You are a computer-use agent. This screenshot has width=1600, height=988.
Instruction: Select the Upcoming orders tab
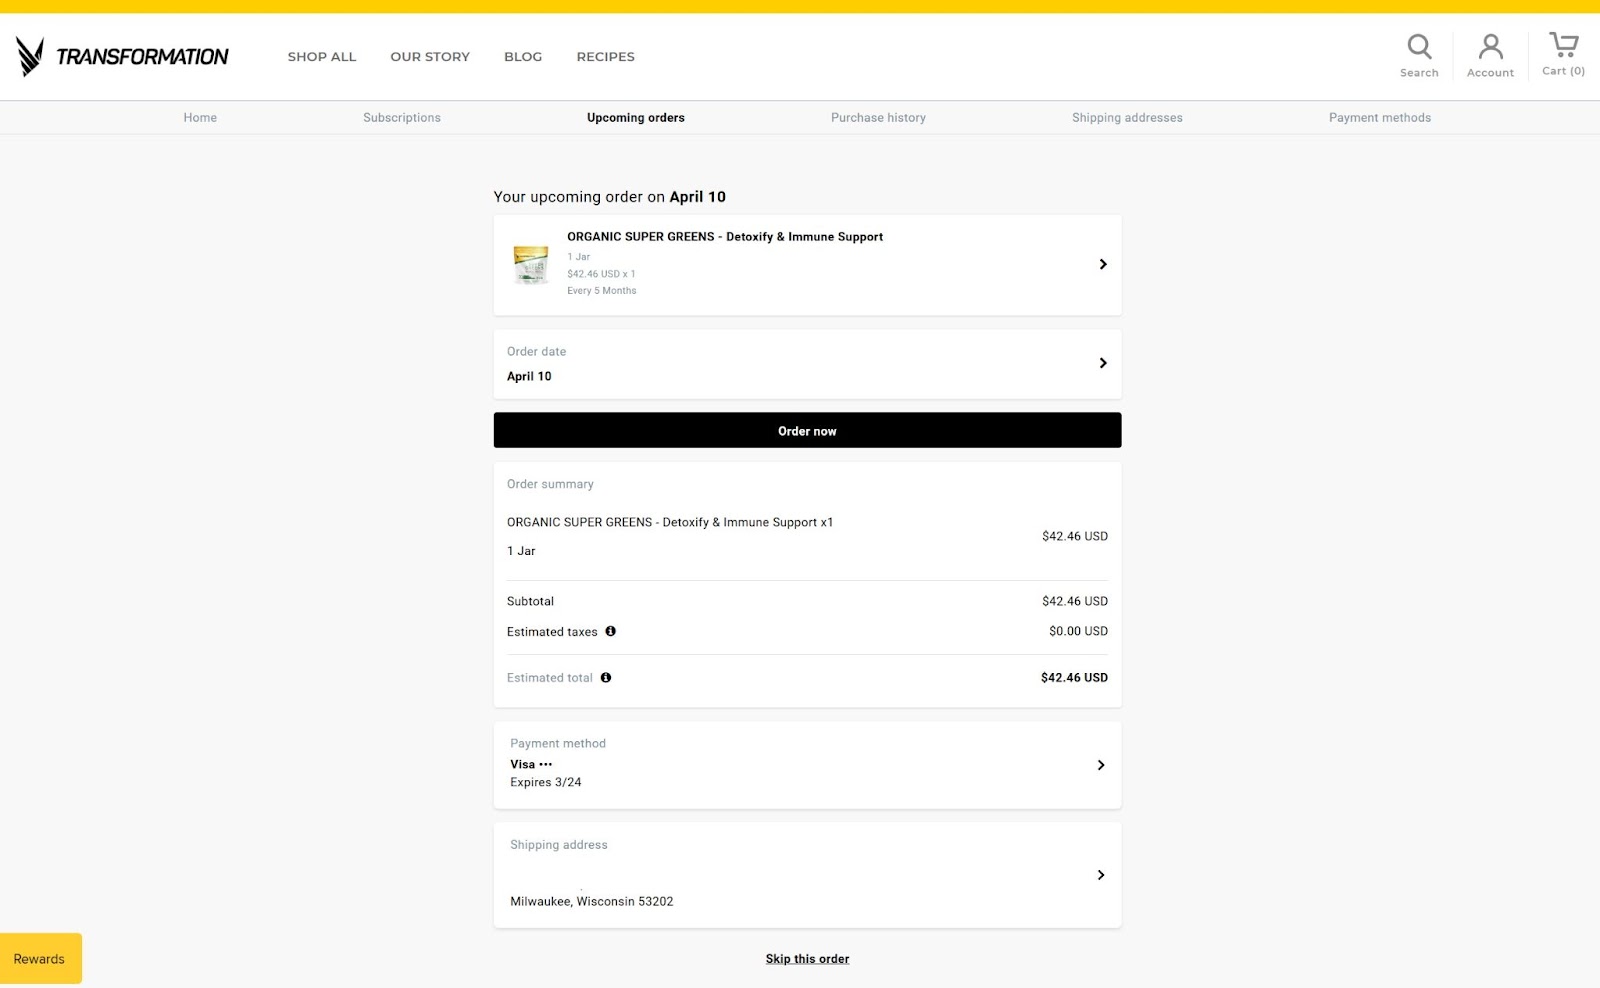[x=636, y=117]
